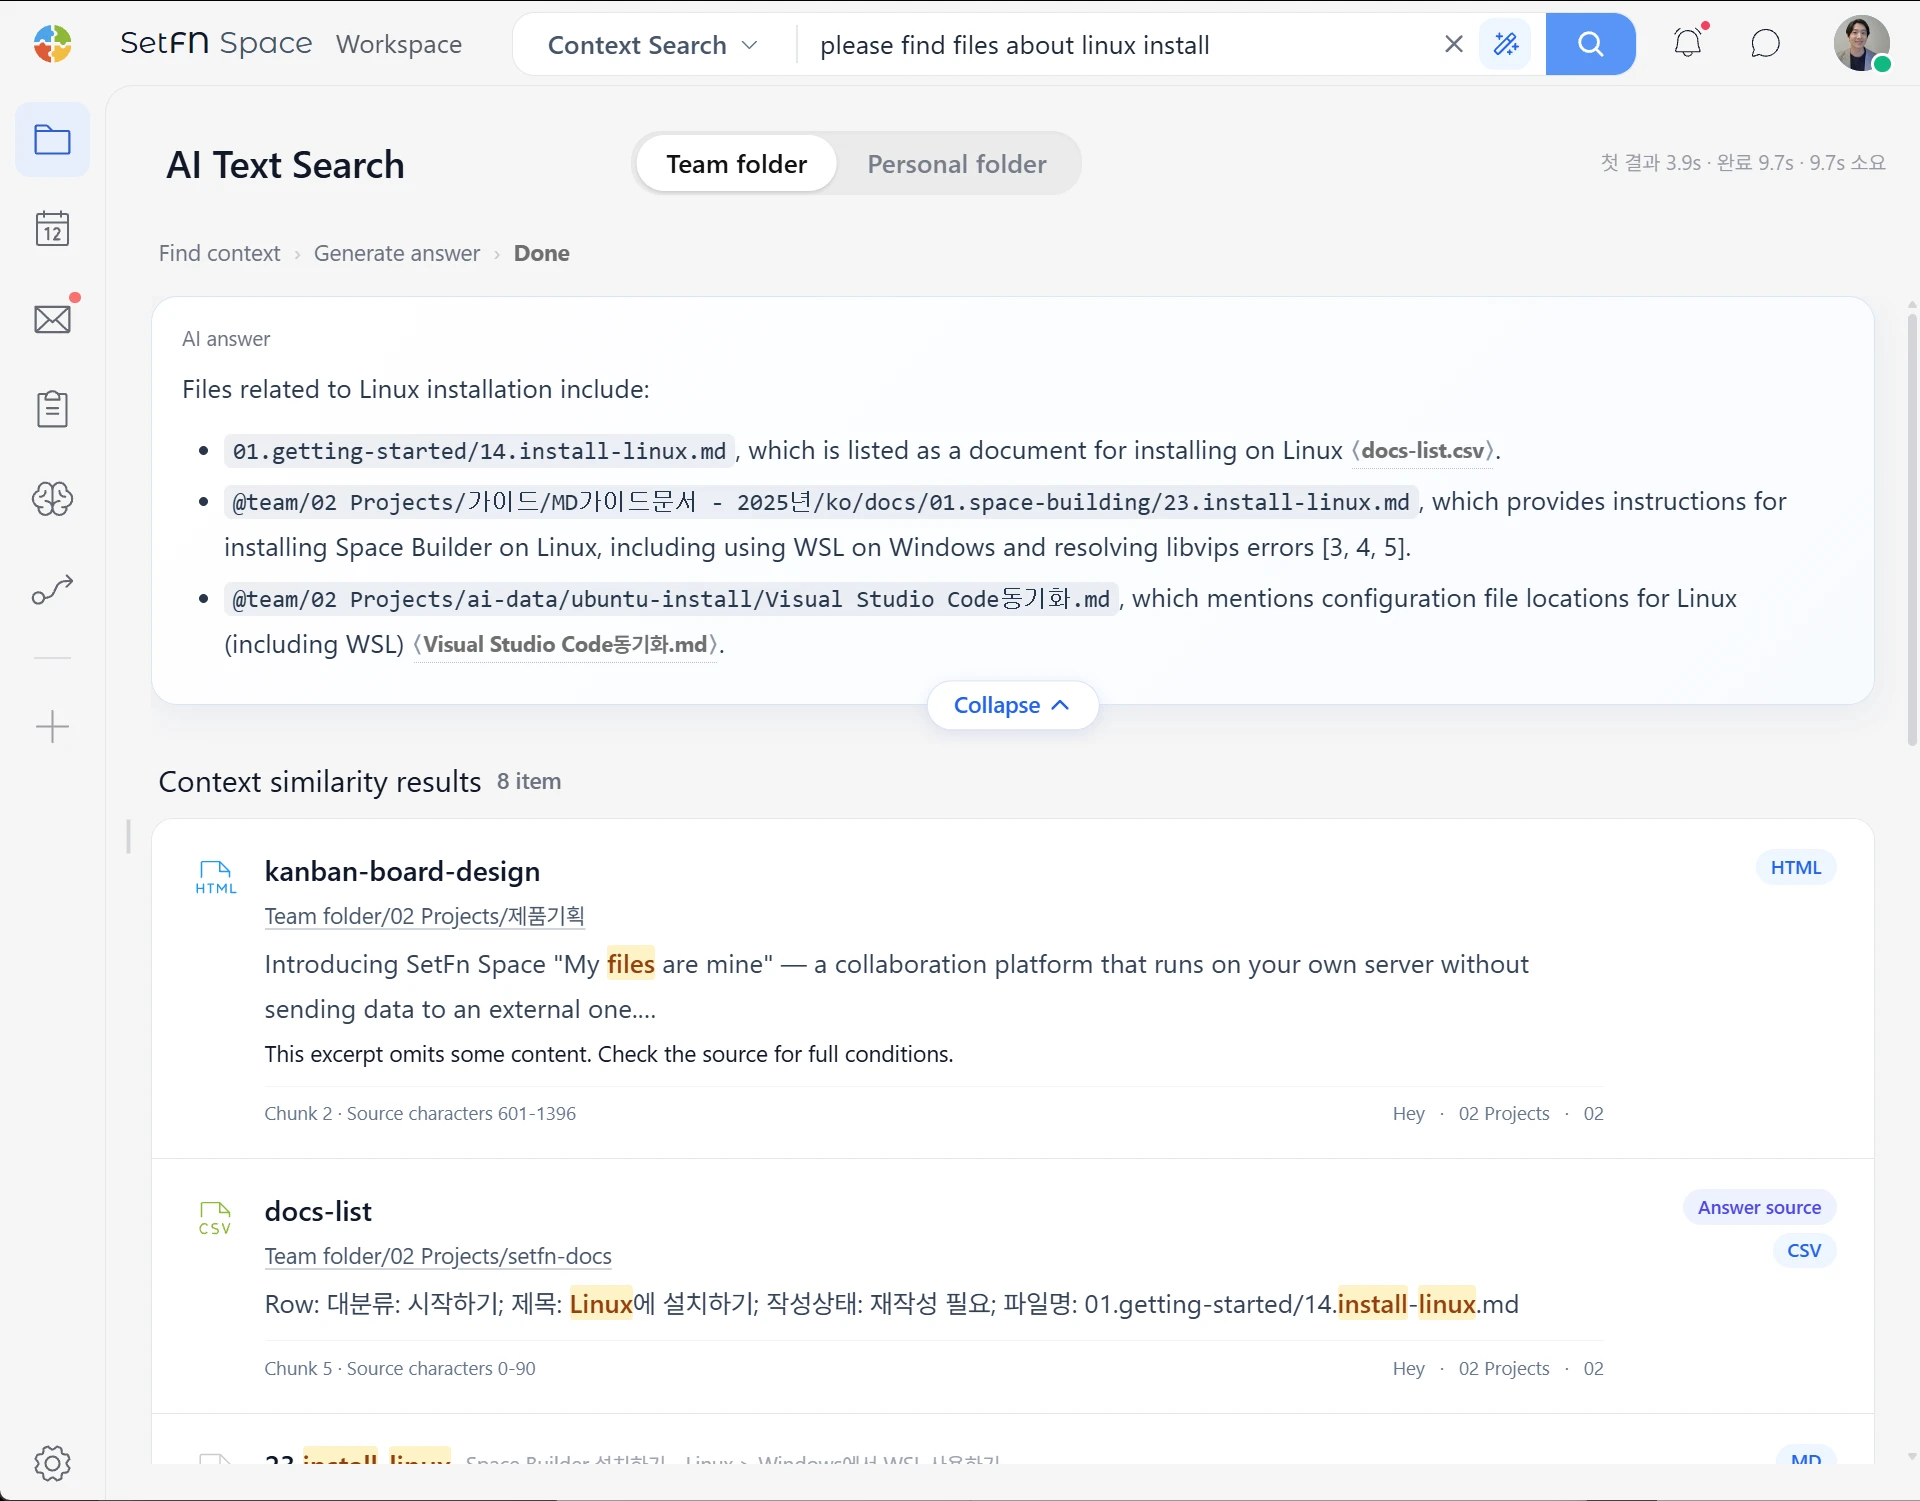
Task: Click the CSV type badge
Action: tap(1804, 1250)
